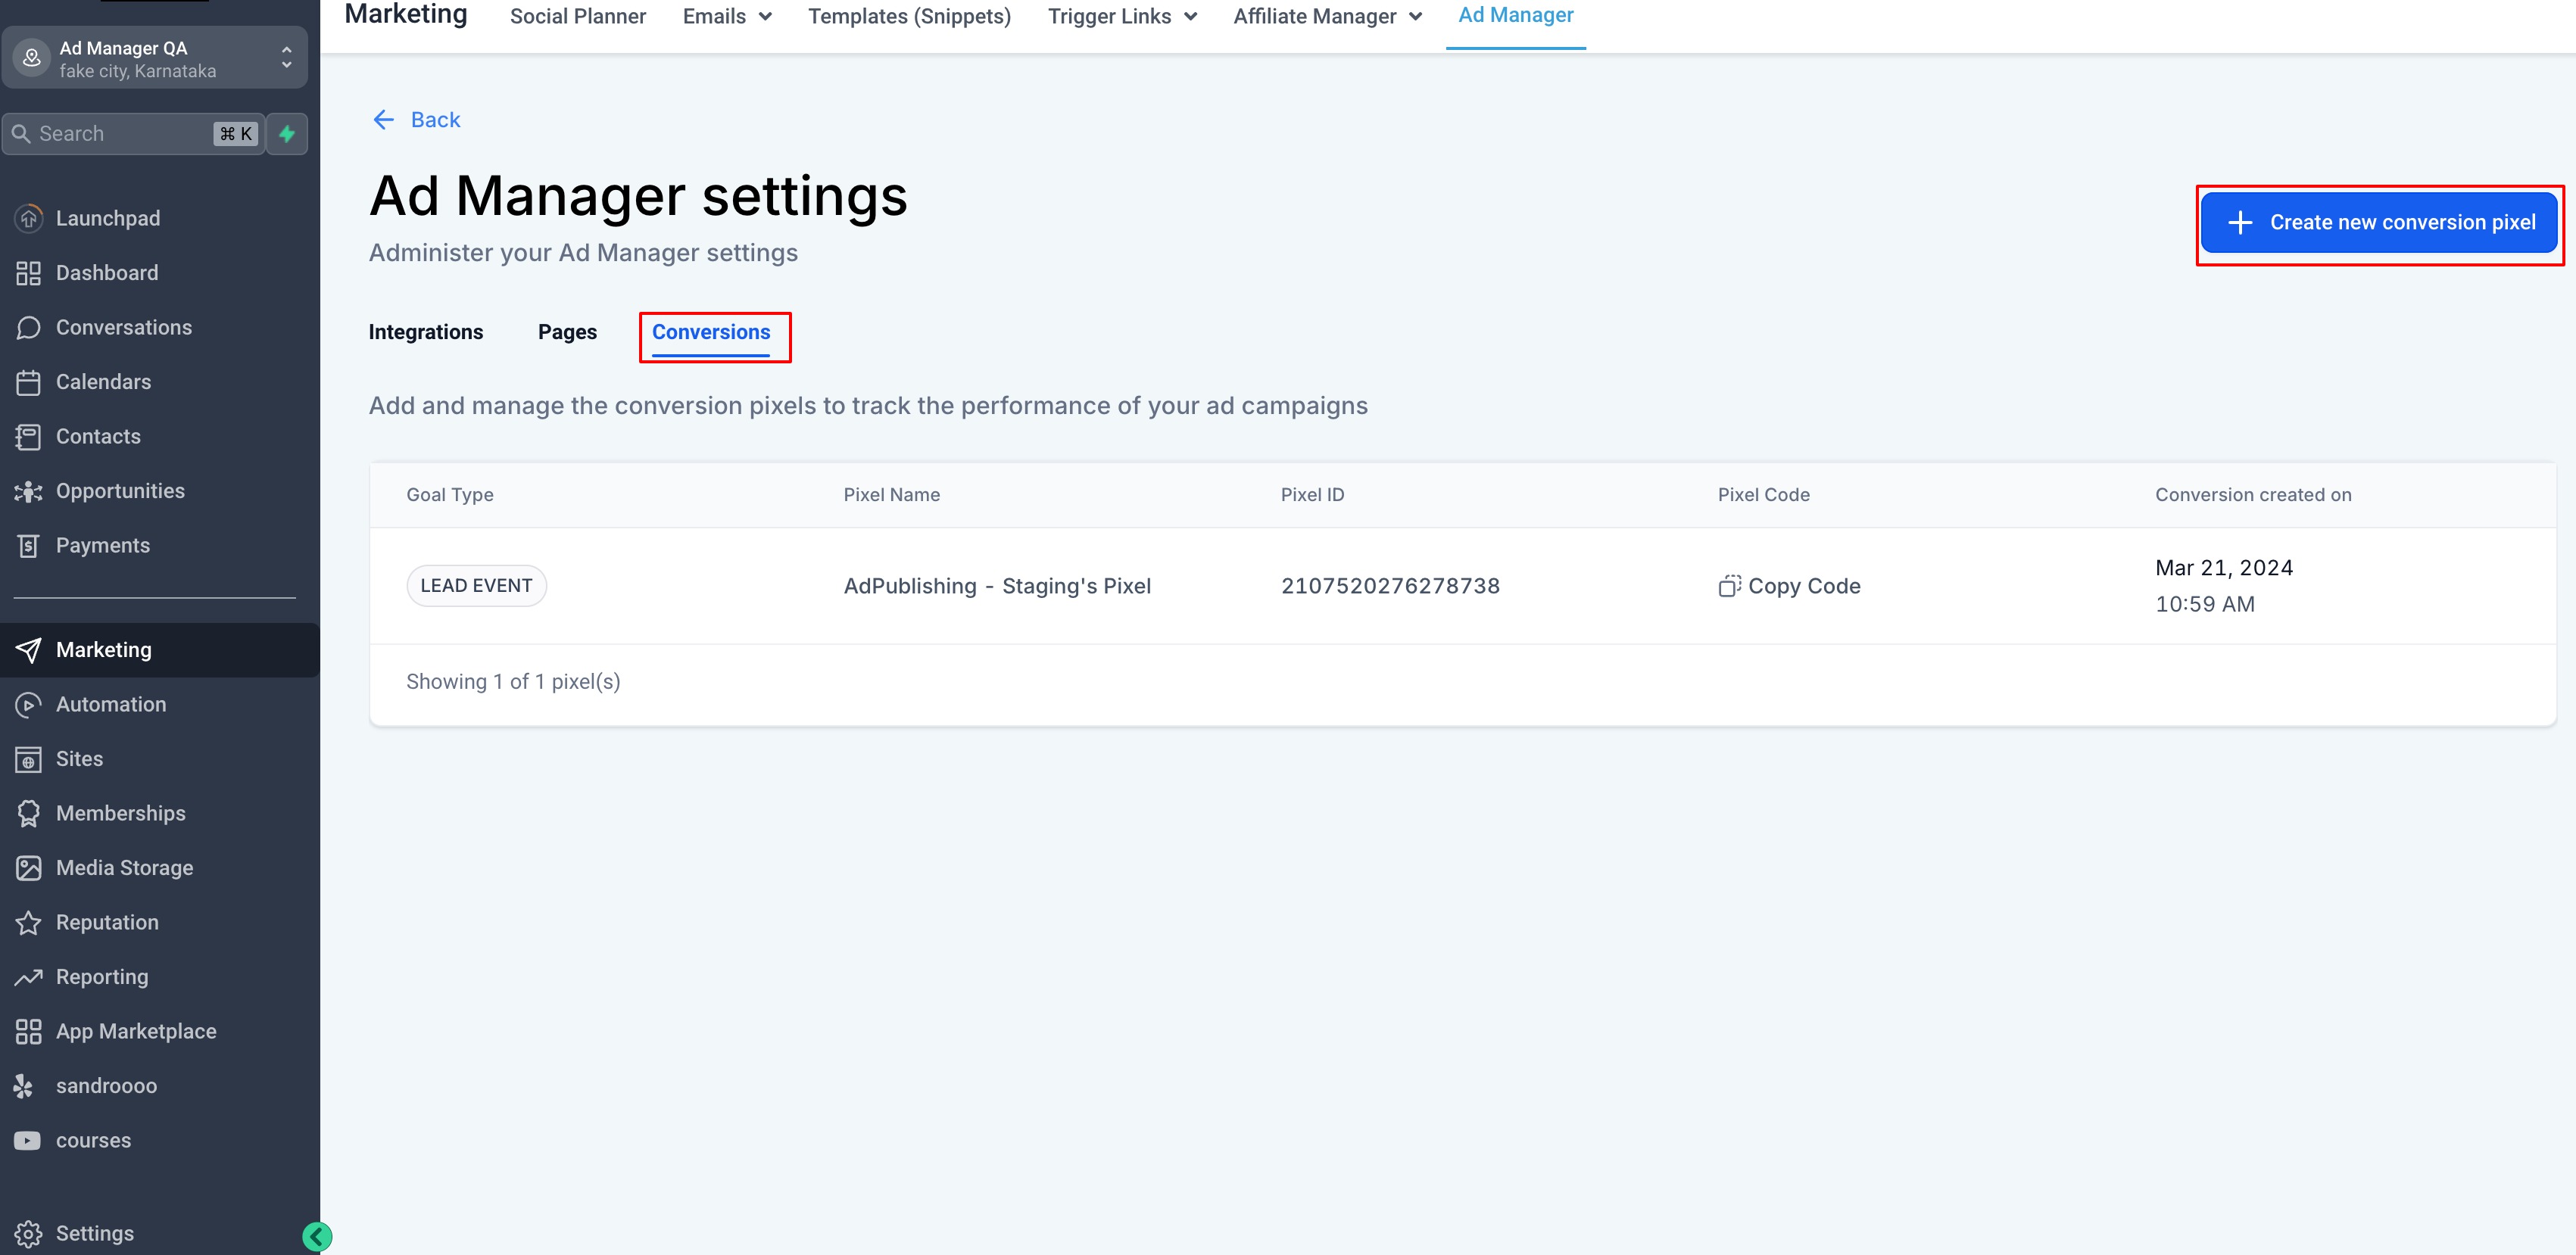Image resolution: width=2576 pixels, height=1255 pixels.
Task: Click Conversion created on column header
Action: click(x=2253, y=495)
